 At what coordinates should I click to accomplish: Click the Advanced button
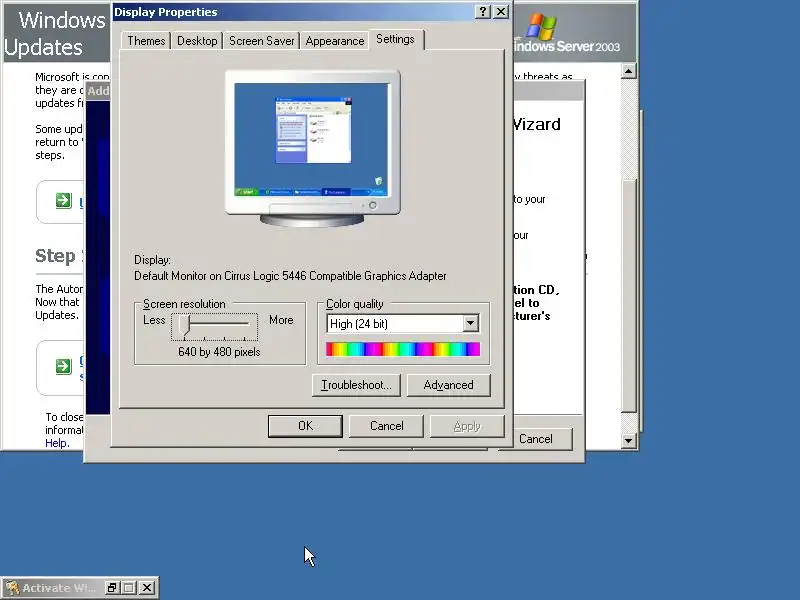[448, 385]
